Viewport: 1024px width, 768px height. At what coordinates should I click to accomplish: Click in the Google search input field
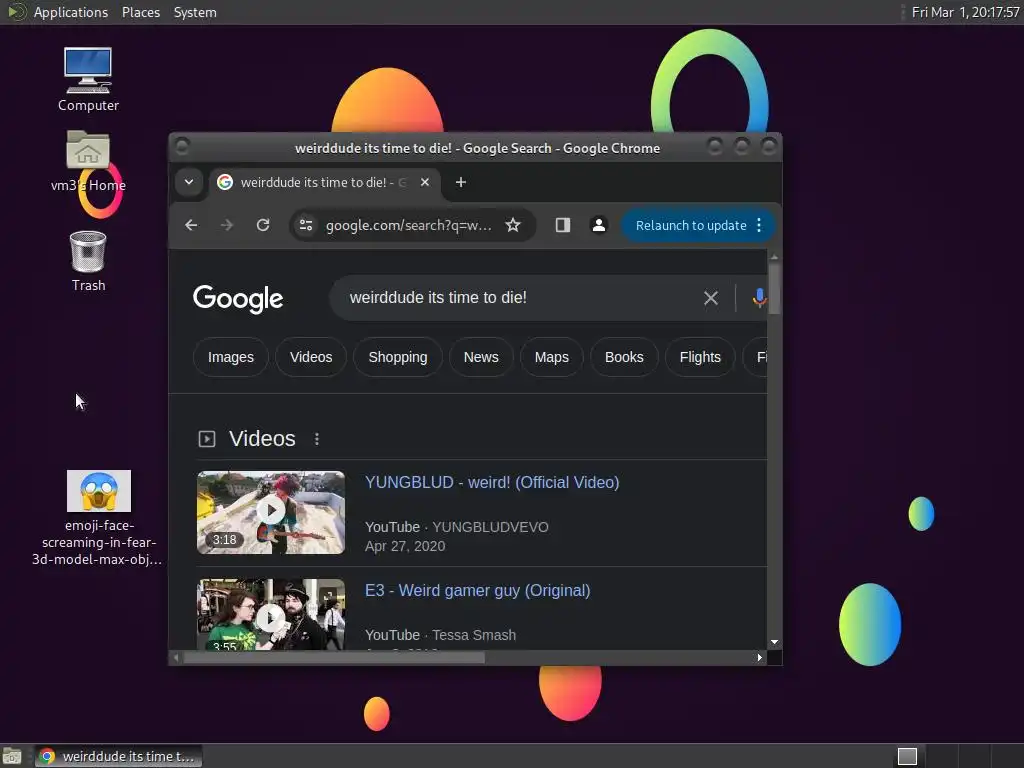coord(522,298)
